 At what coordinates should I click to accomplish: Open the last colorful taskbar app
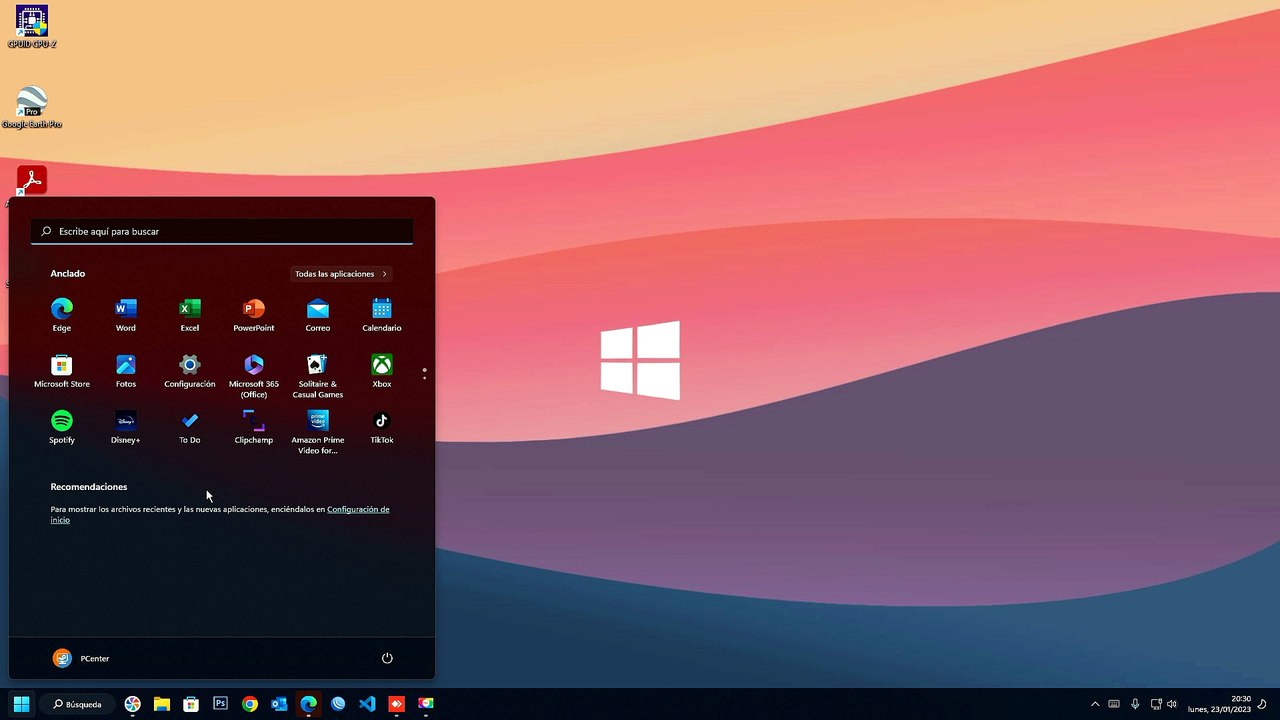426,704
